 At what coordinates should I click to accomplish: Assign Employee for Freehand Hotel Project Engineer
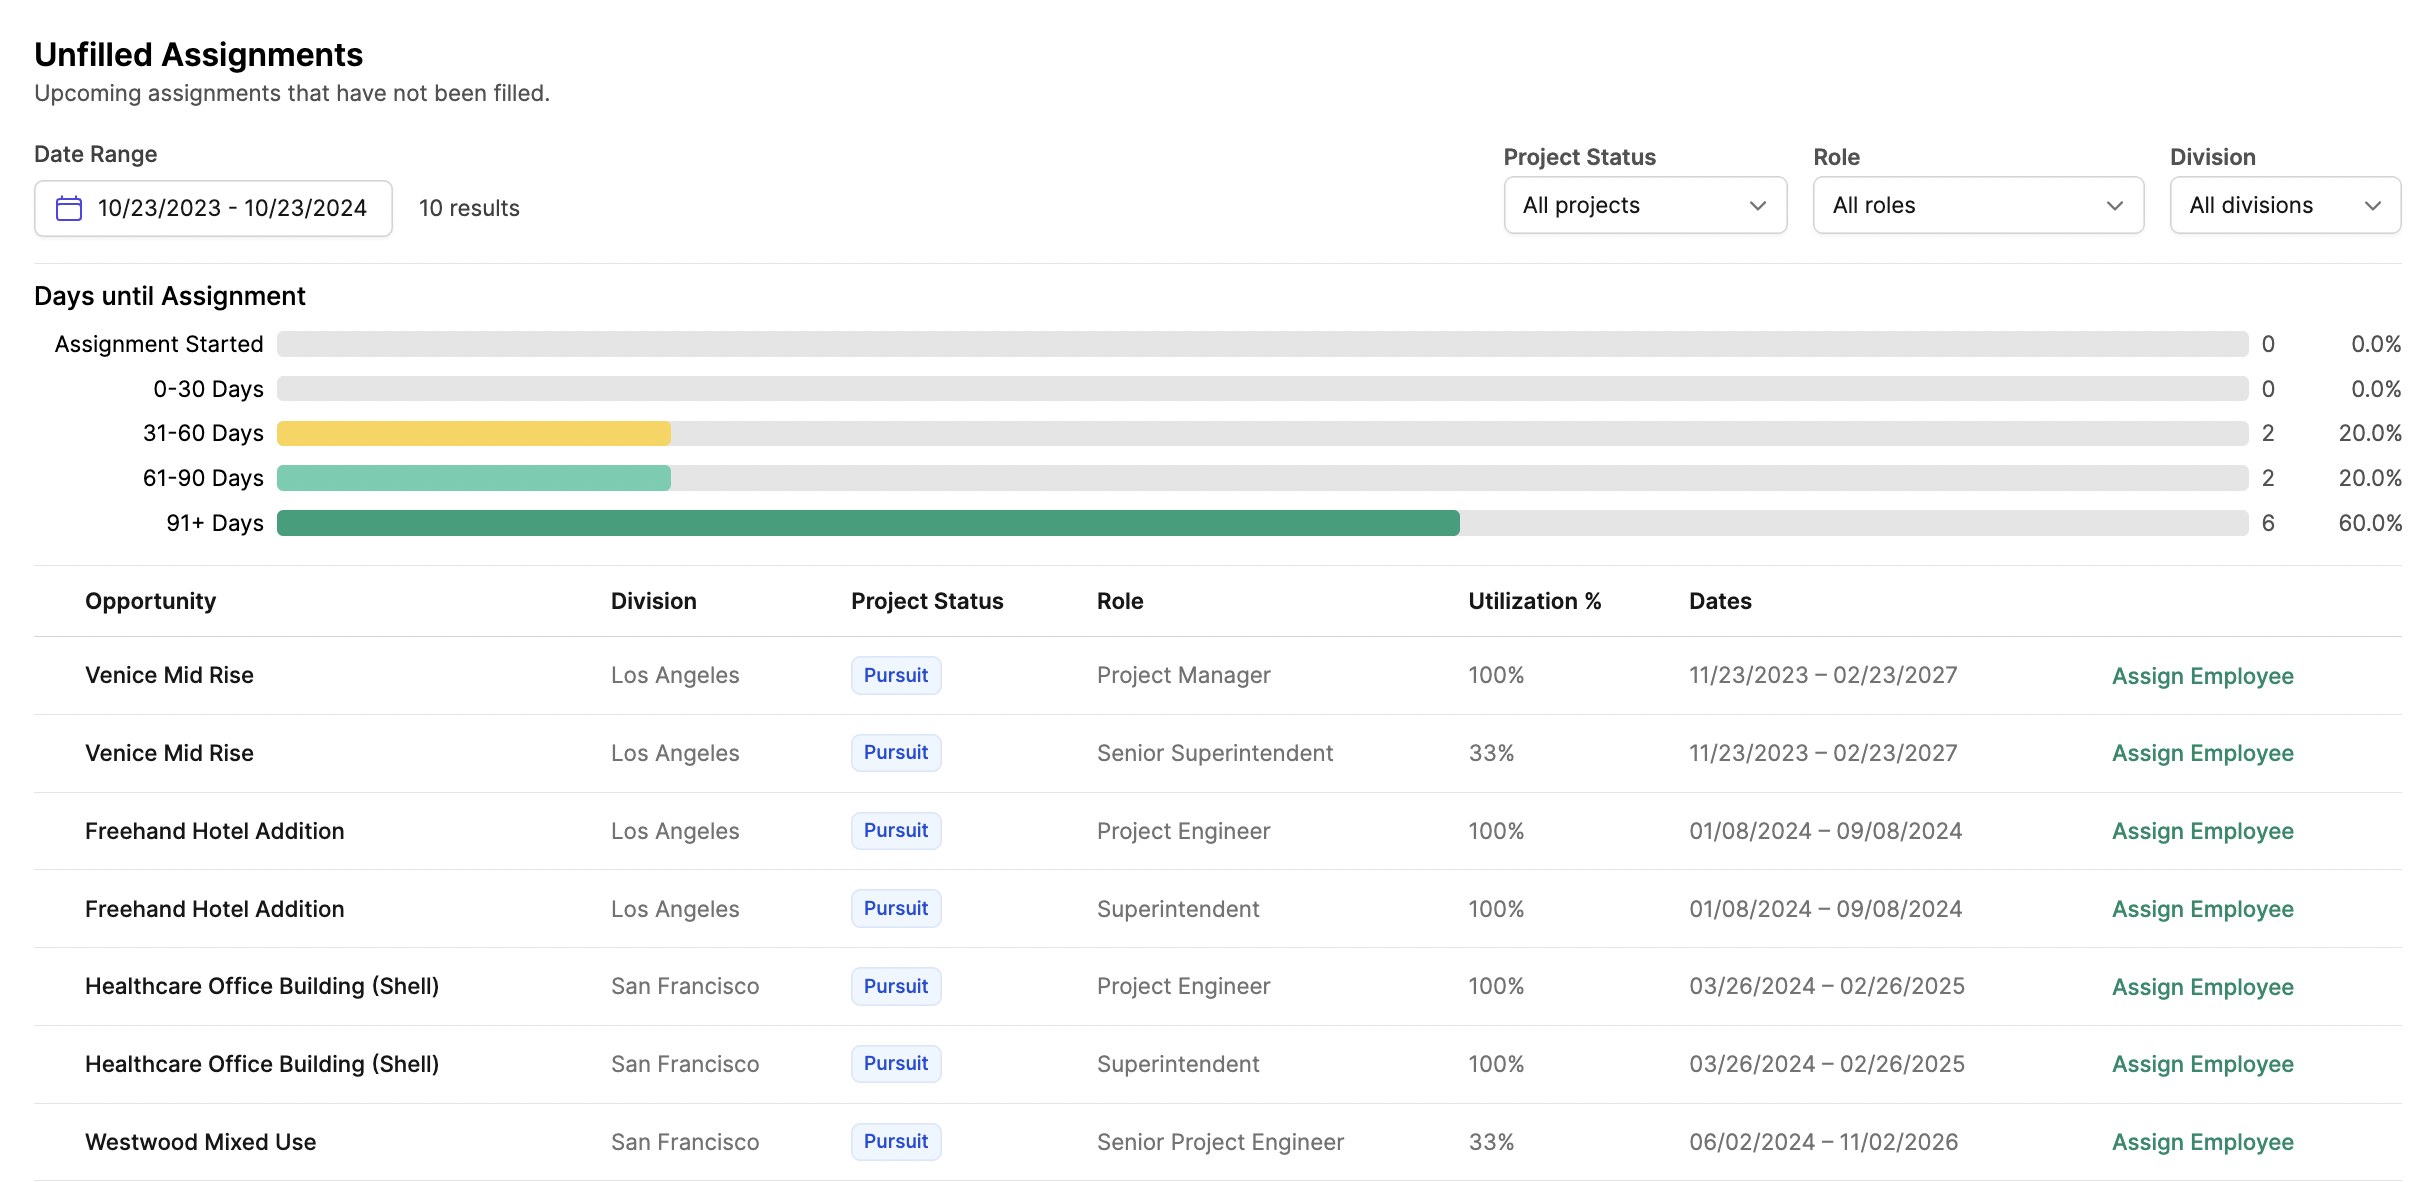pyautogui.click(x=2202, y=831)
